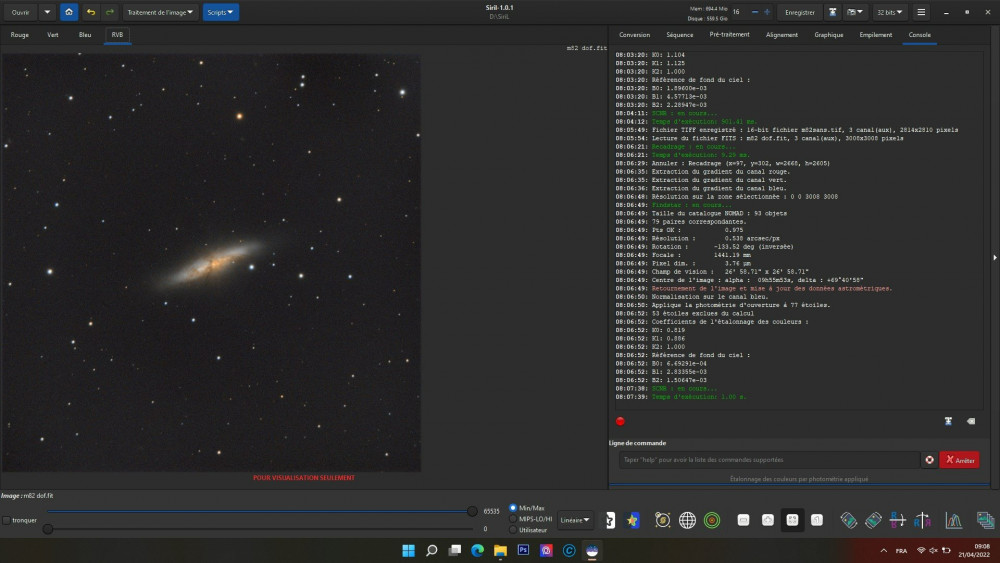
Task: Open the Empilement tab
Action: coord(876,35)
